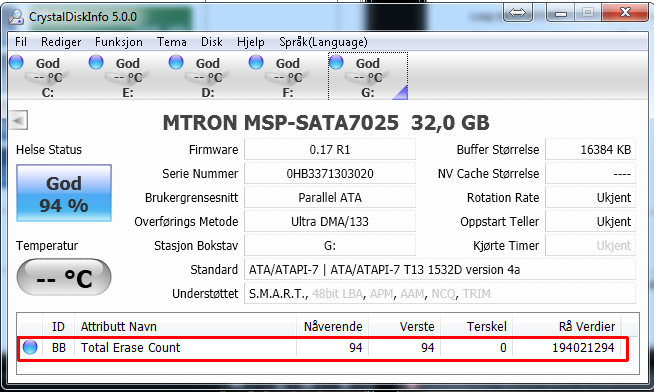Open the Rediger menu
The image size is (654, 392).
tap(61, 42)
